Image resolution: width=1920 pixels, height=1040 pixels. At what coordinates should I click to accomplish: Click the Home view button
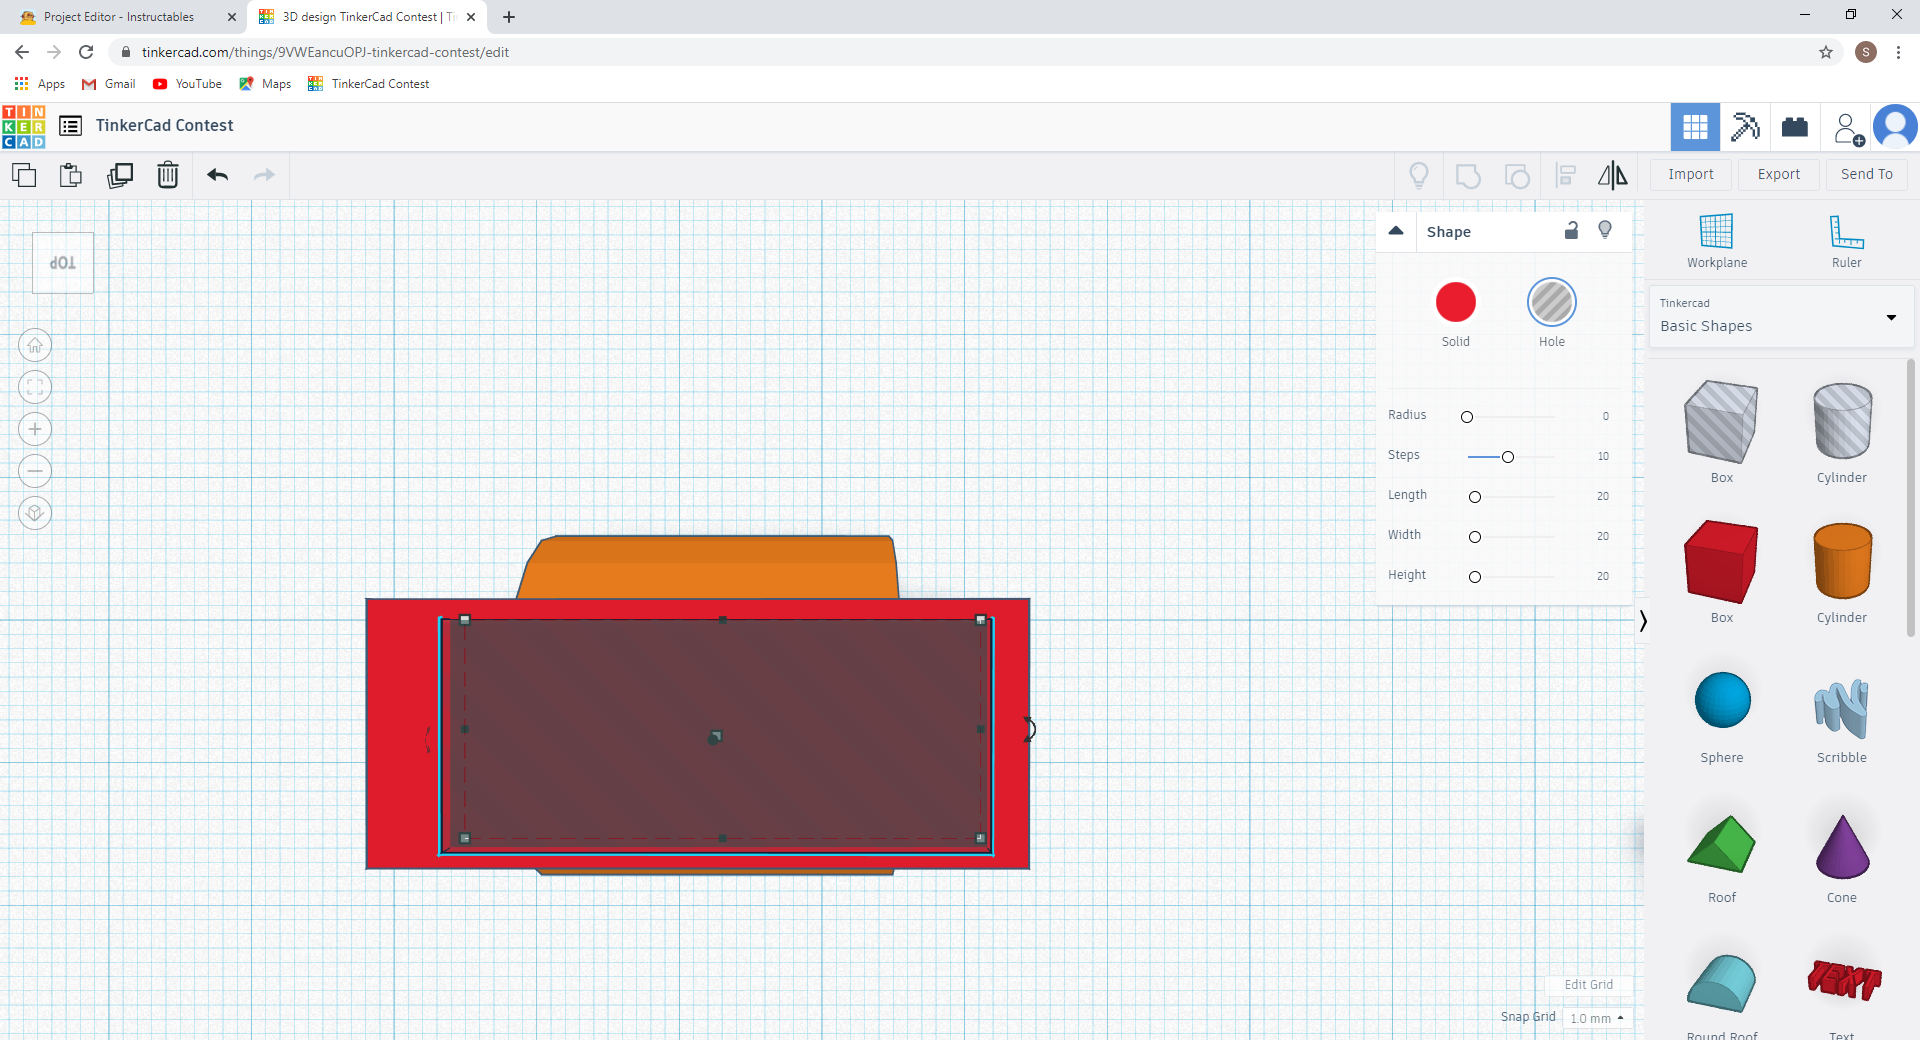tap(35, 346)
